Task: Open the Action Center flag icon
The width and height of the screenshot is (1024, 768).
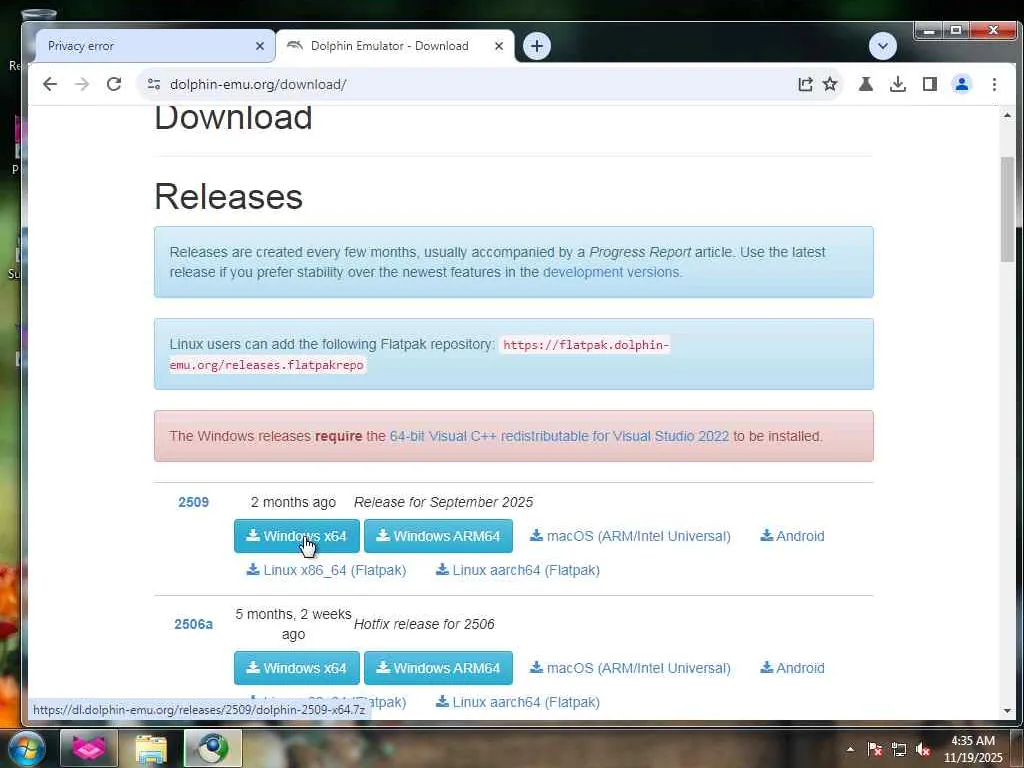Action: pyautogui.click(x=875, y=750)
